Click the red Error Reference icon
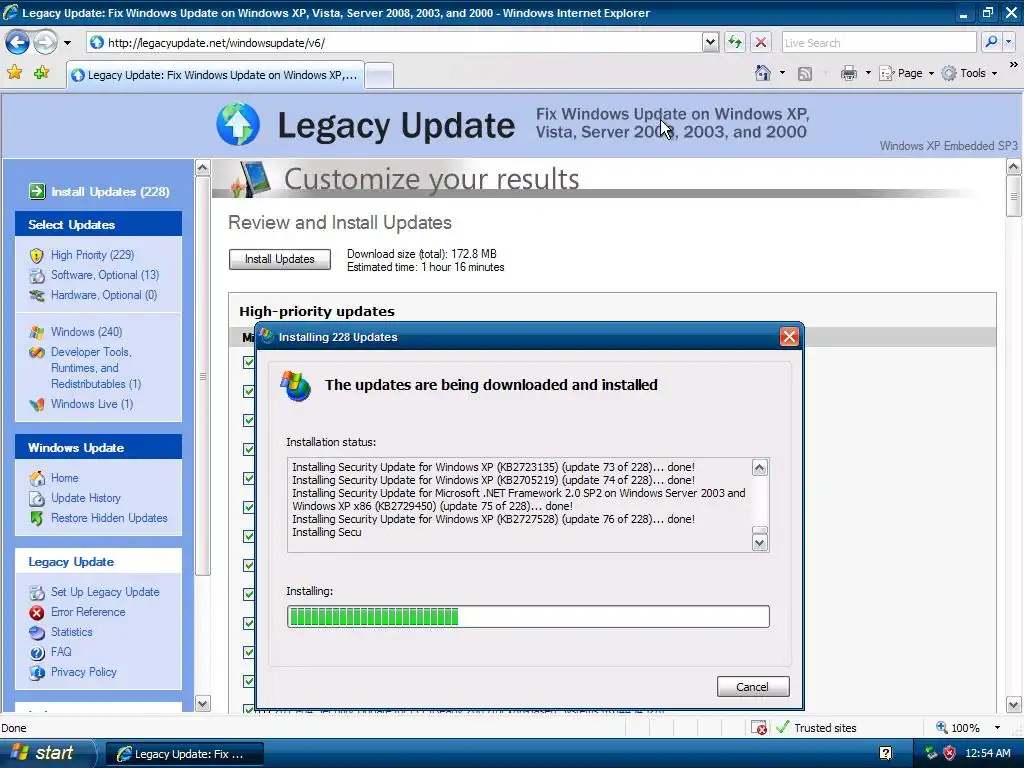 (x=37, y=613)
